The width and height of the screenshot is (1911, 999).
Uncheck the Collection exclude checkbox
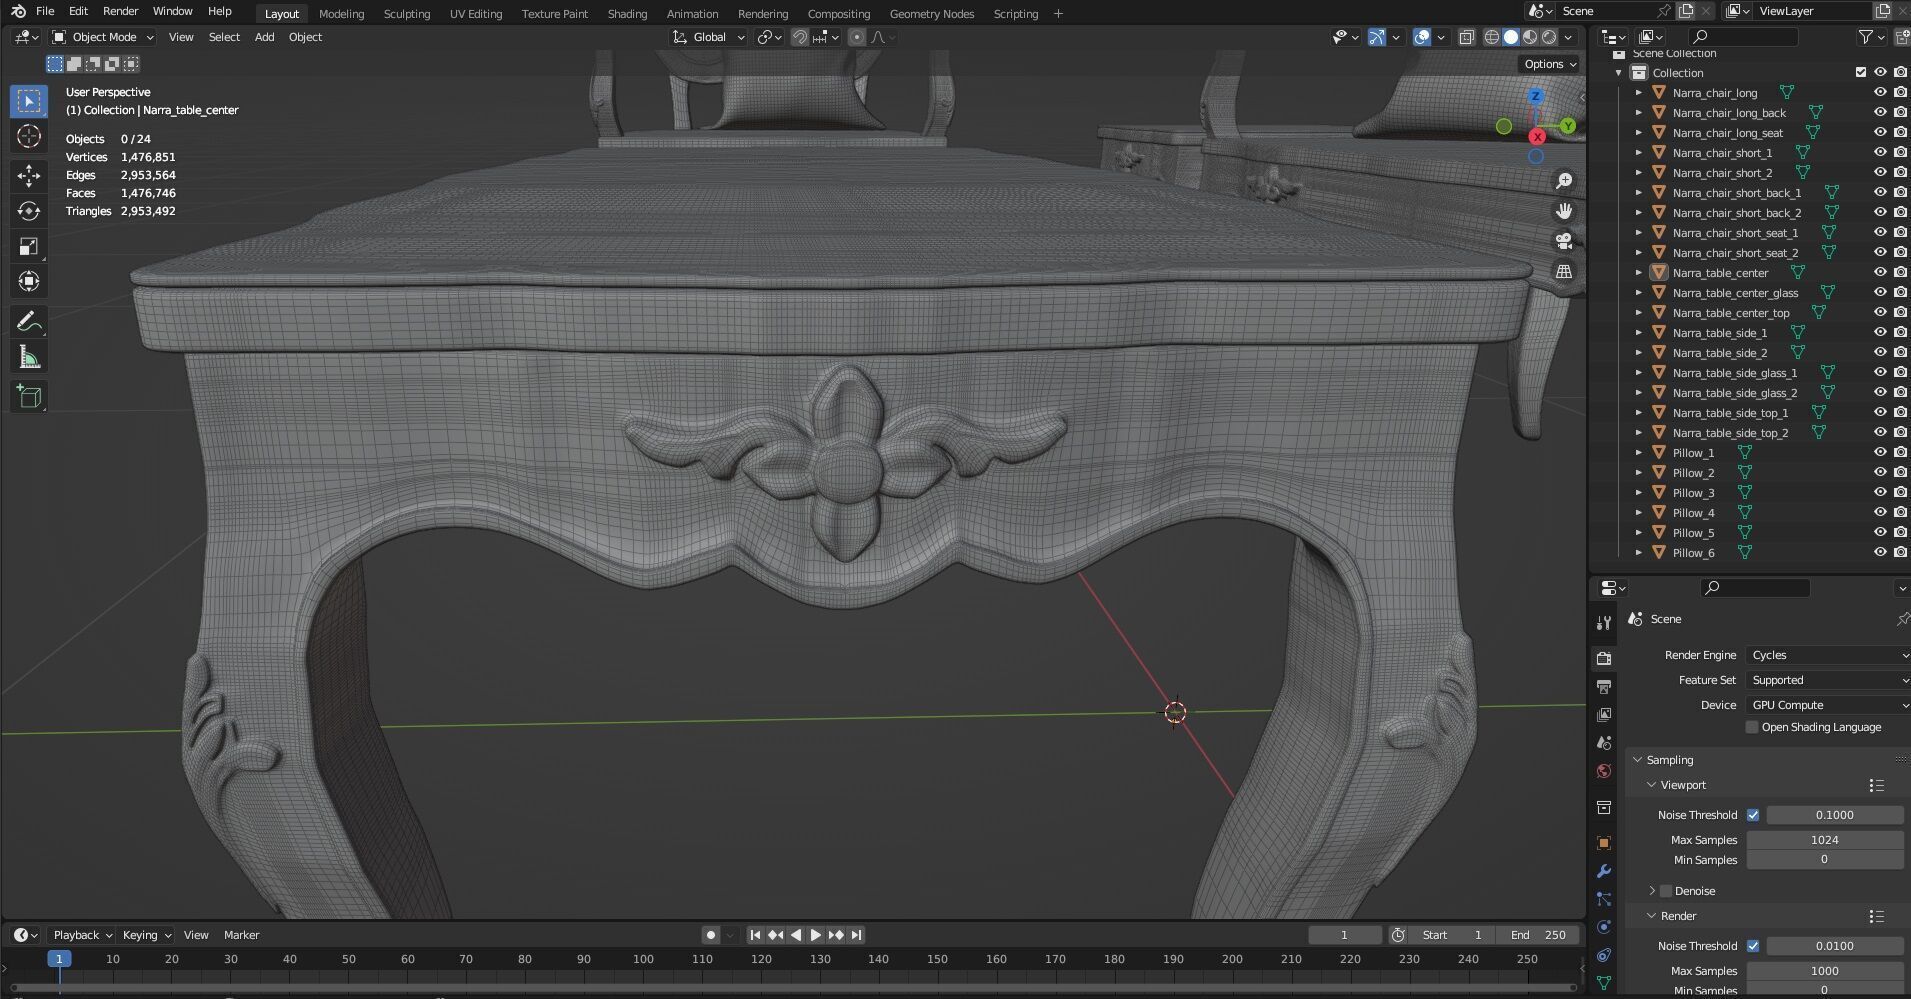click(1861, 72)
